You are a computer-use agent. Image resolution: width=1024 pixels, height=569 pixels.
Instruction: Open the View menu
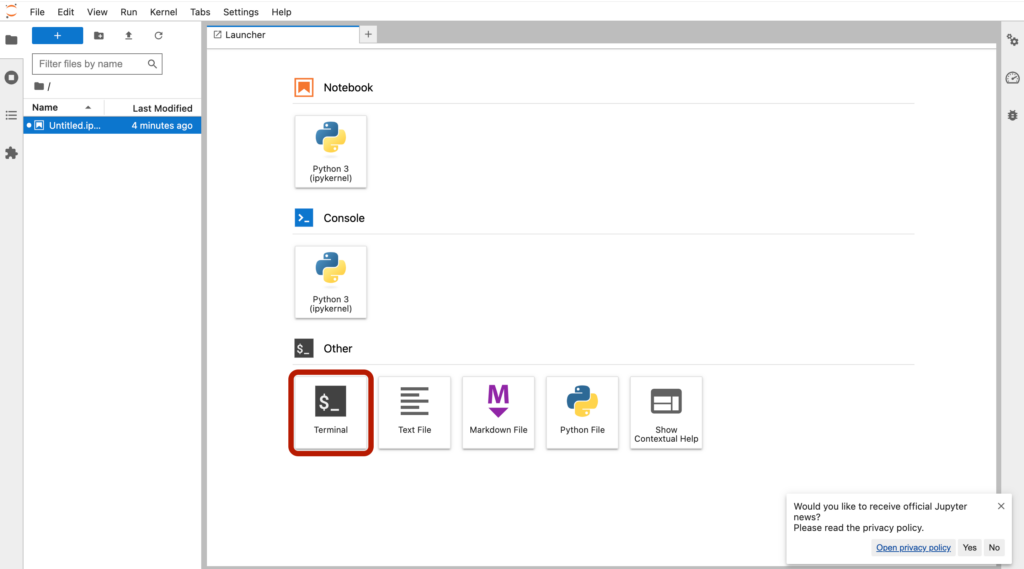point(97,12)
